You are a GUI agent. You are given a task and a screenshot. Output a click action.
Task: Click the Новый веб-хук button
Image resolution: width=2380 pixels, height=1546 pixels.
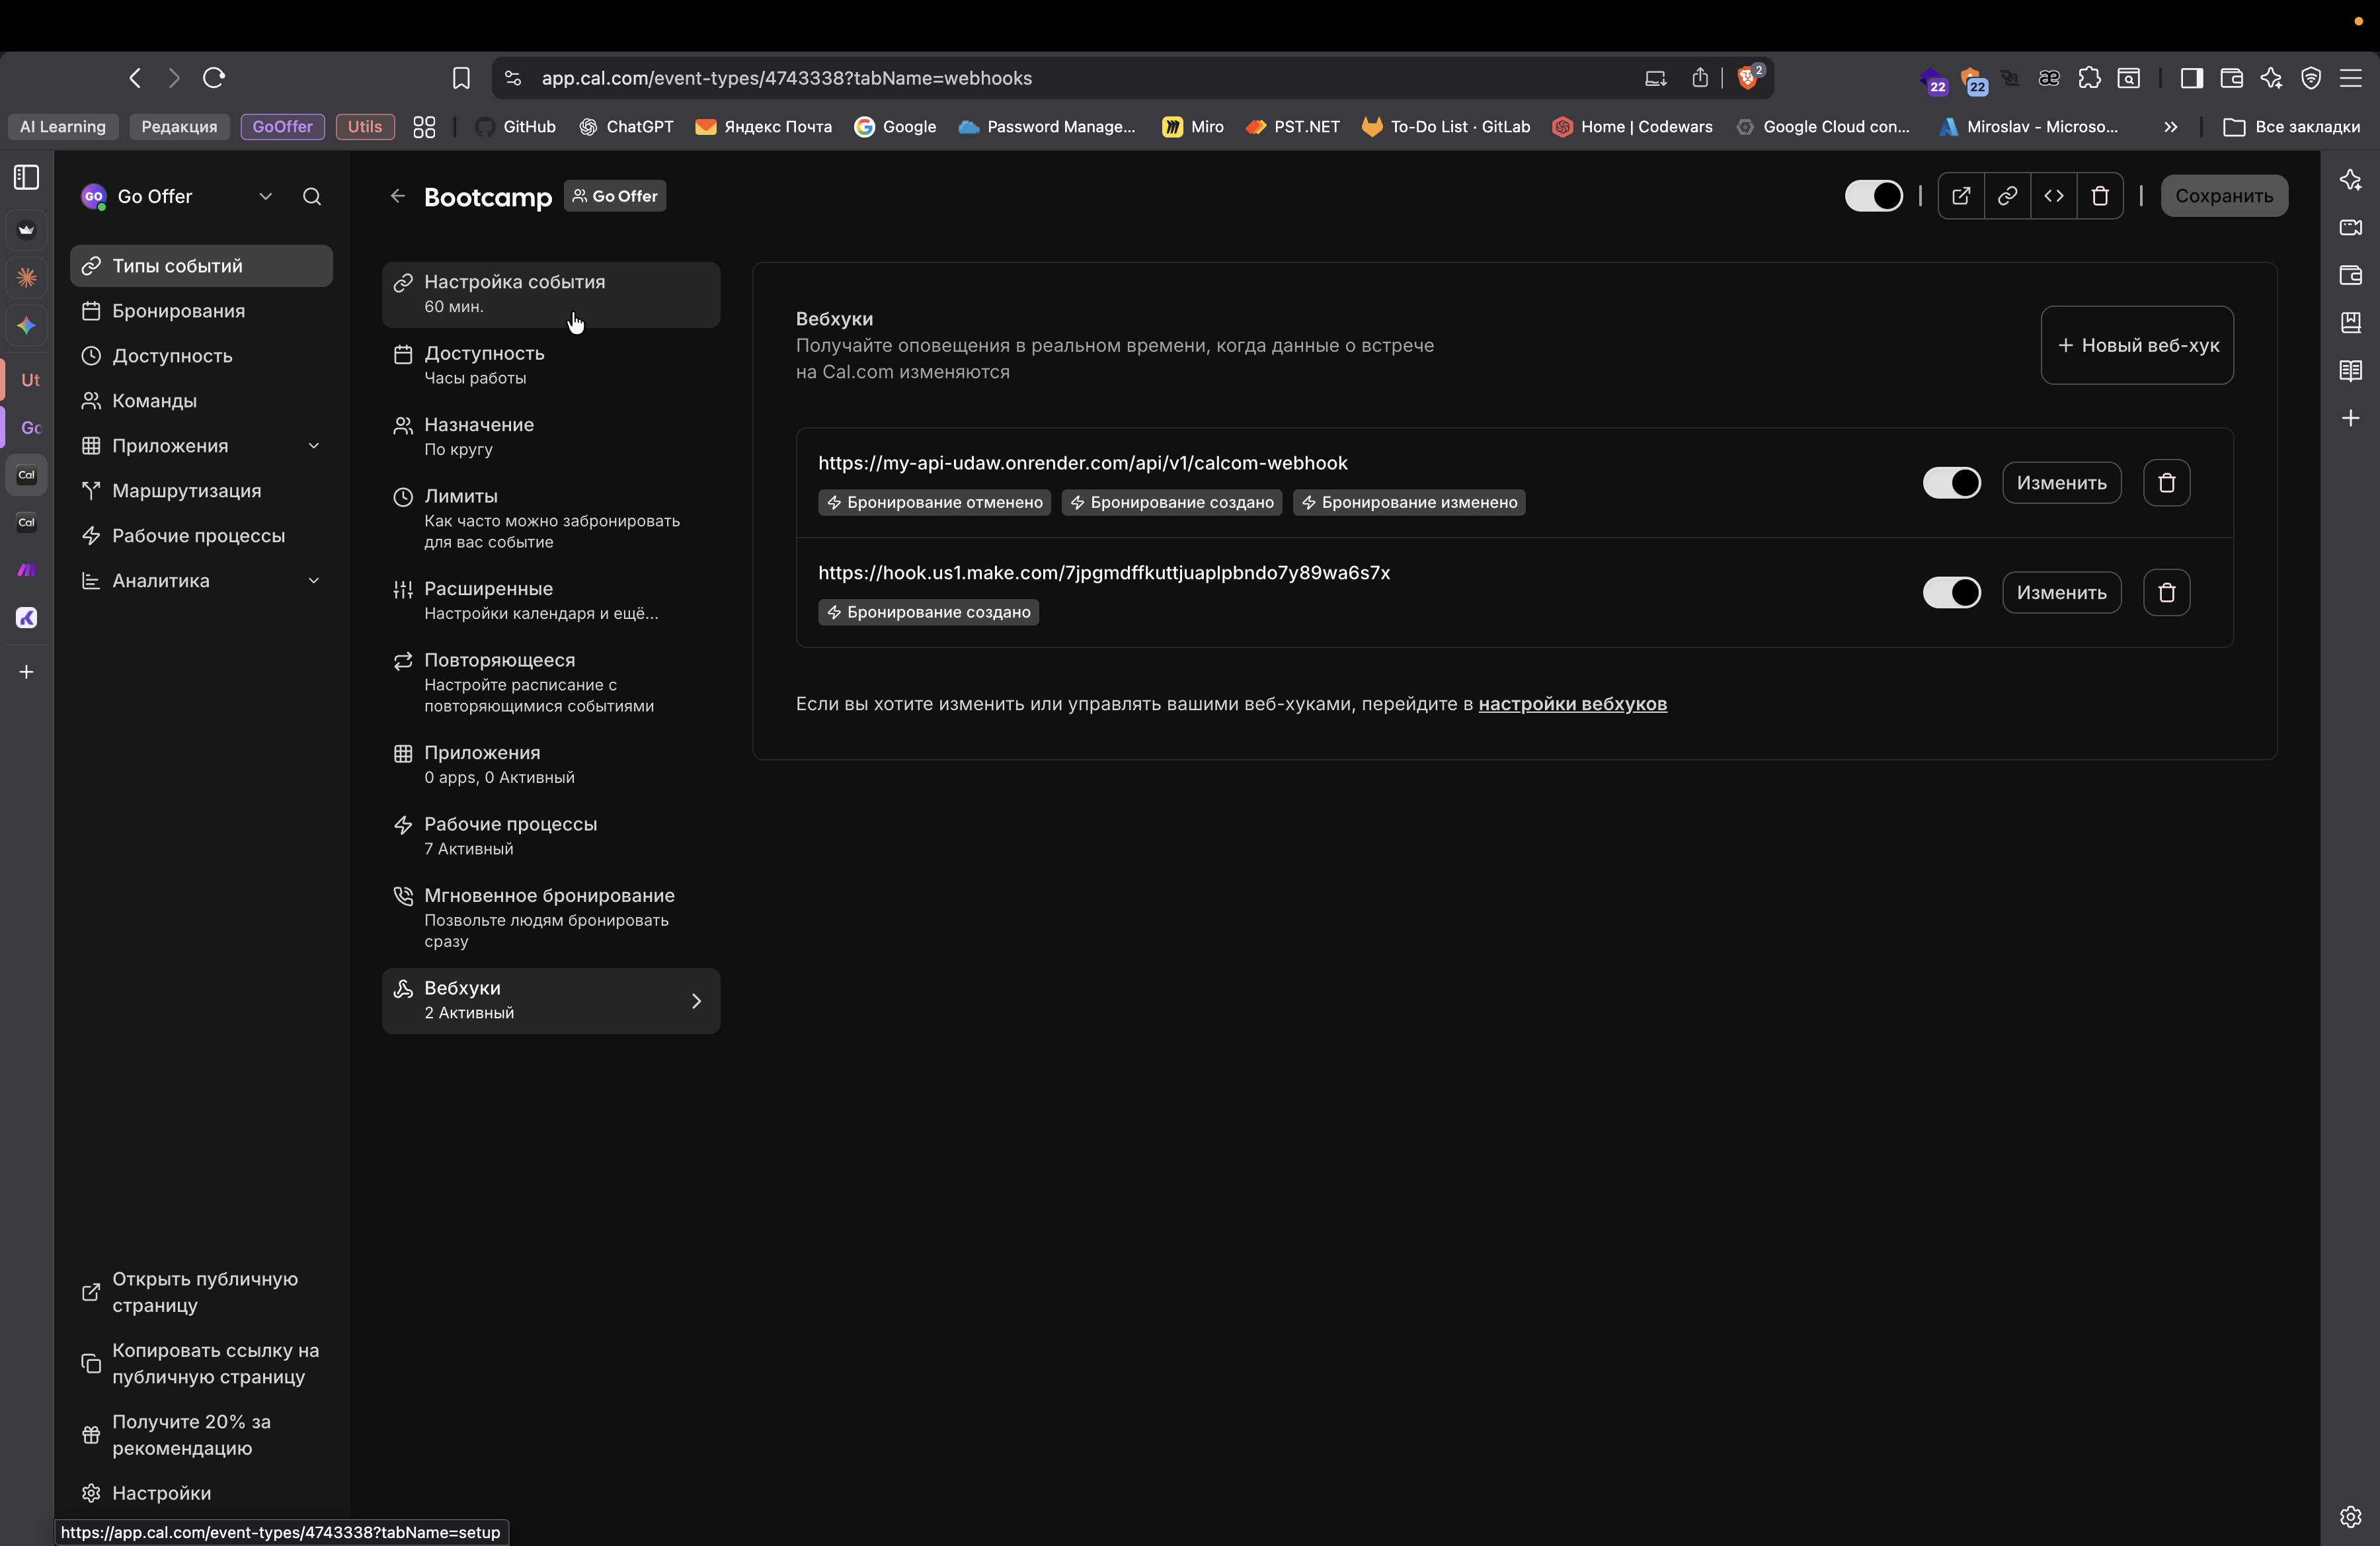tap(2136, 345)
